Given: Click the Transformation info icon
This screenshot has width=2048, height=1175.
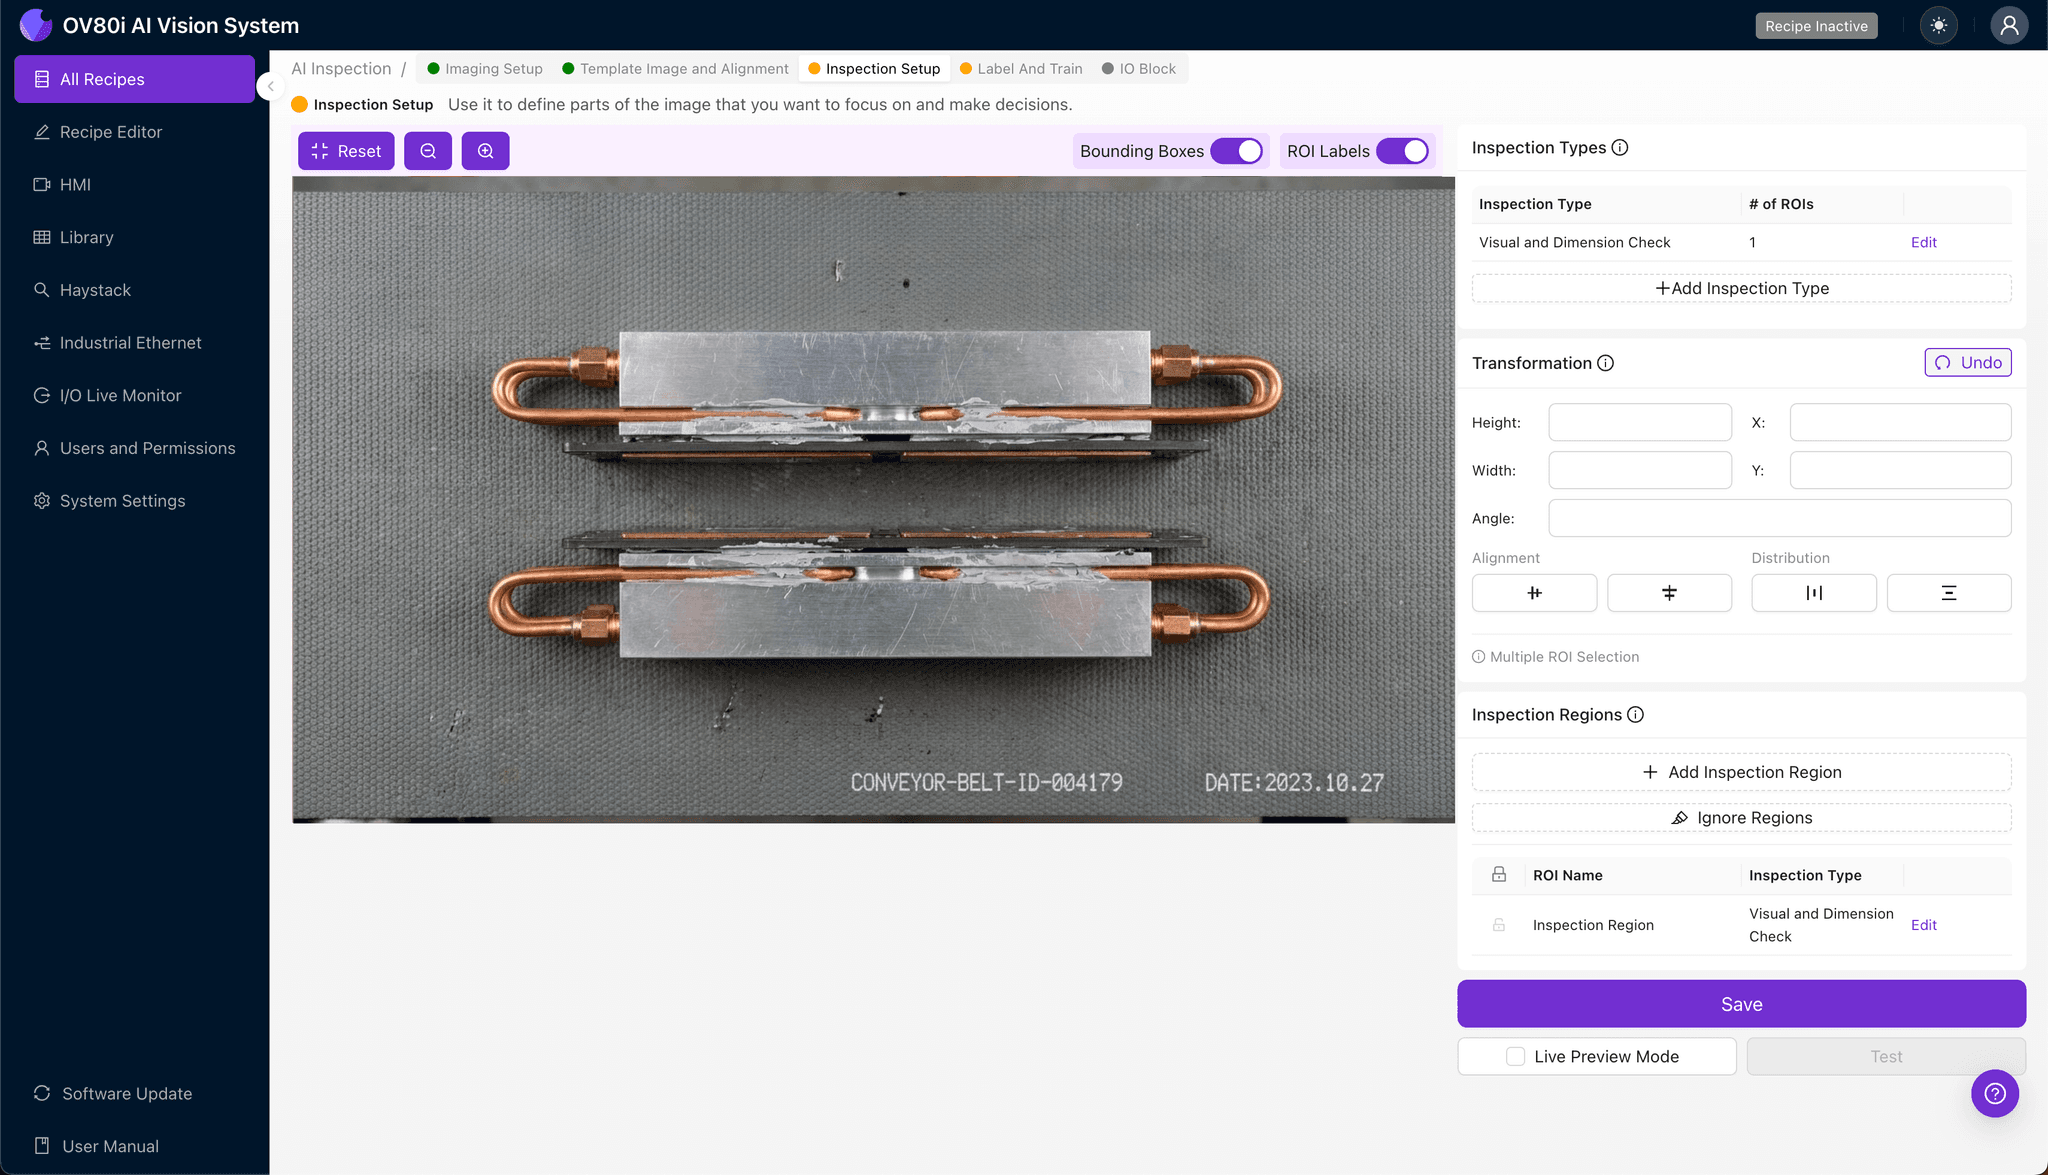Looking at the screenshot, I should pos(1606,363).
